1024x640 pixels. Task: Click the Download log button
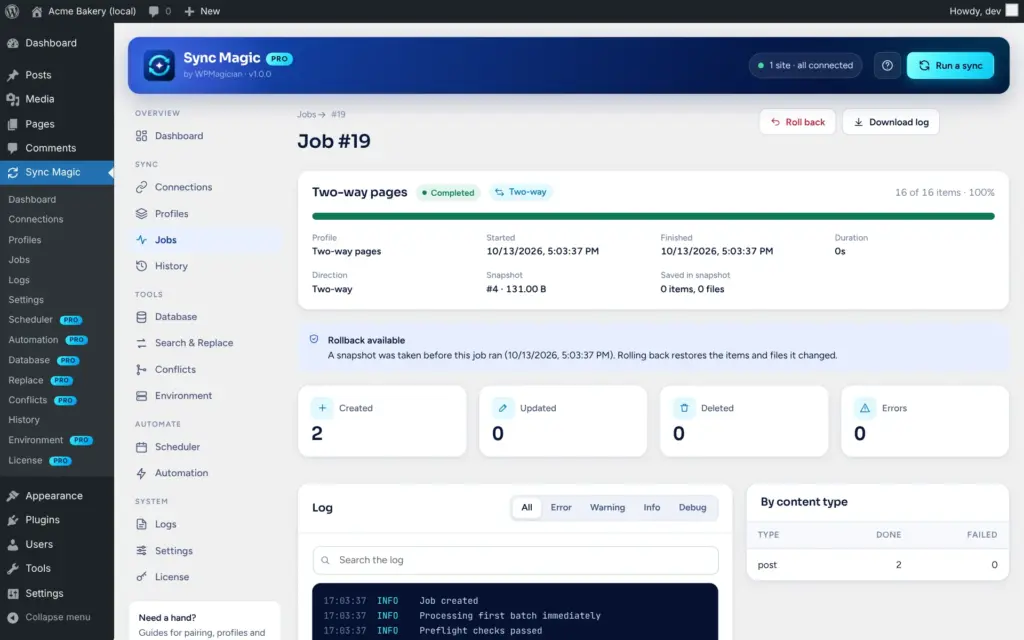point(891,122)
